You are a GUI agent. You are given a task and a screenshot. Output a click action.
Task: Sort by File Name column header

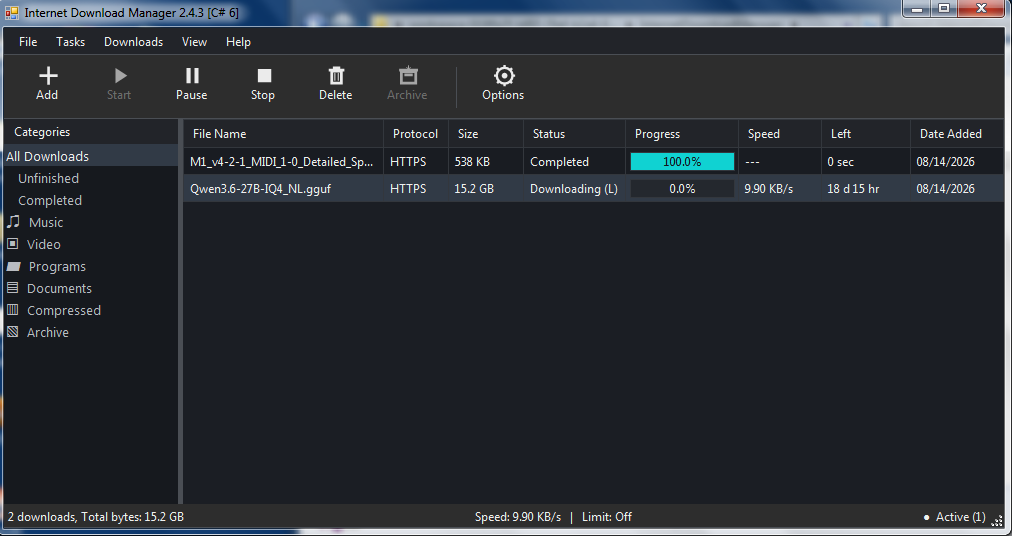pyautogui.click(x=283, y=134)
